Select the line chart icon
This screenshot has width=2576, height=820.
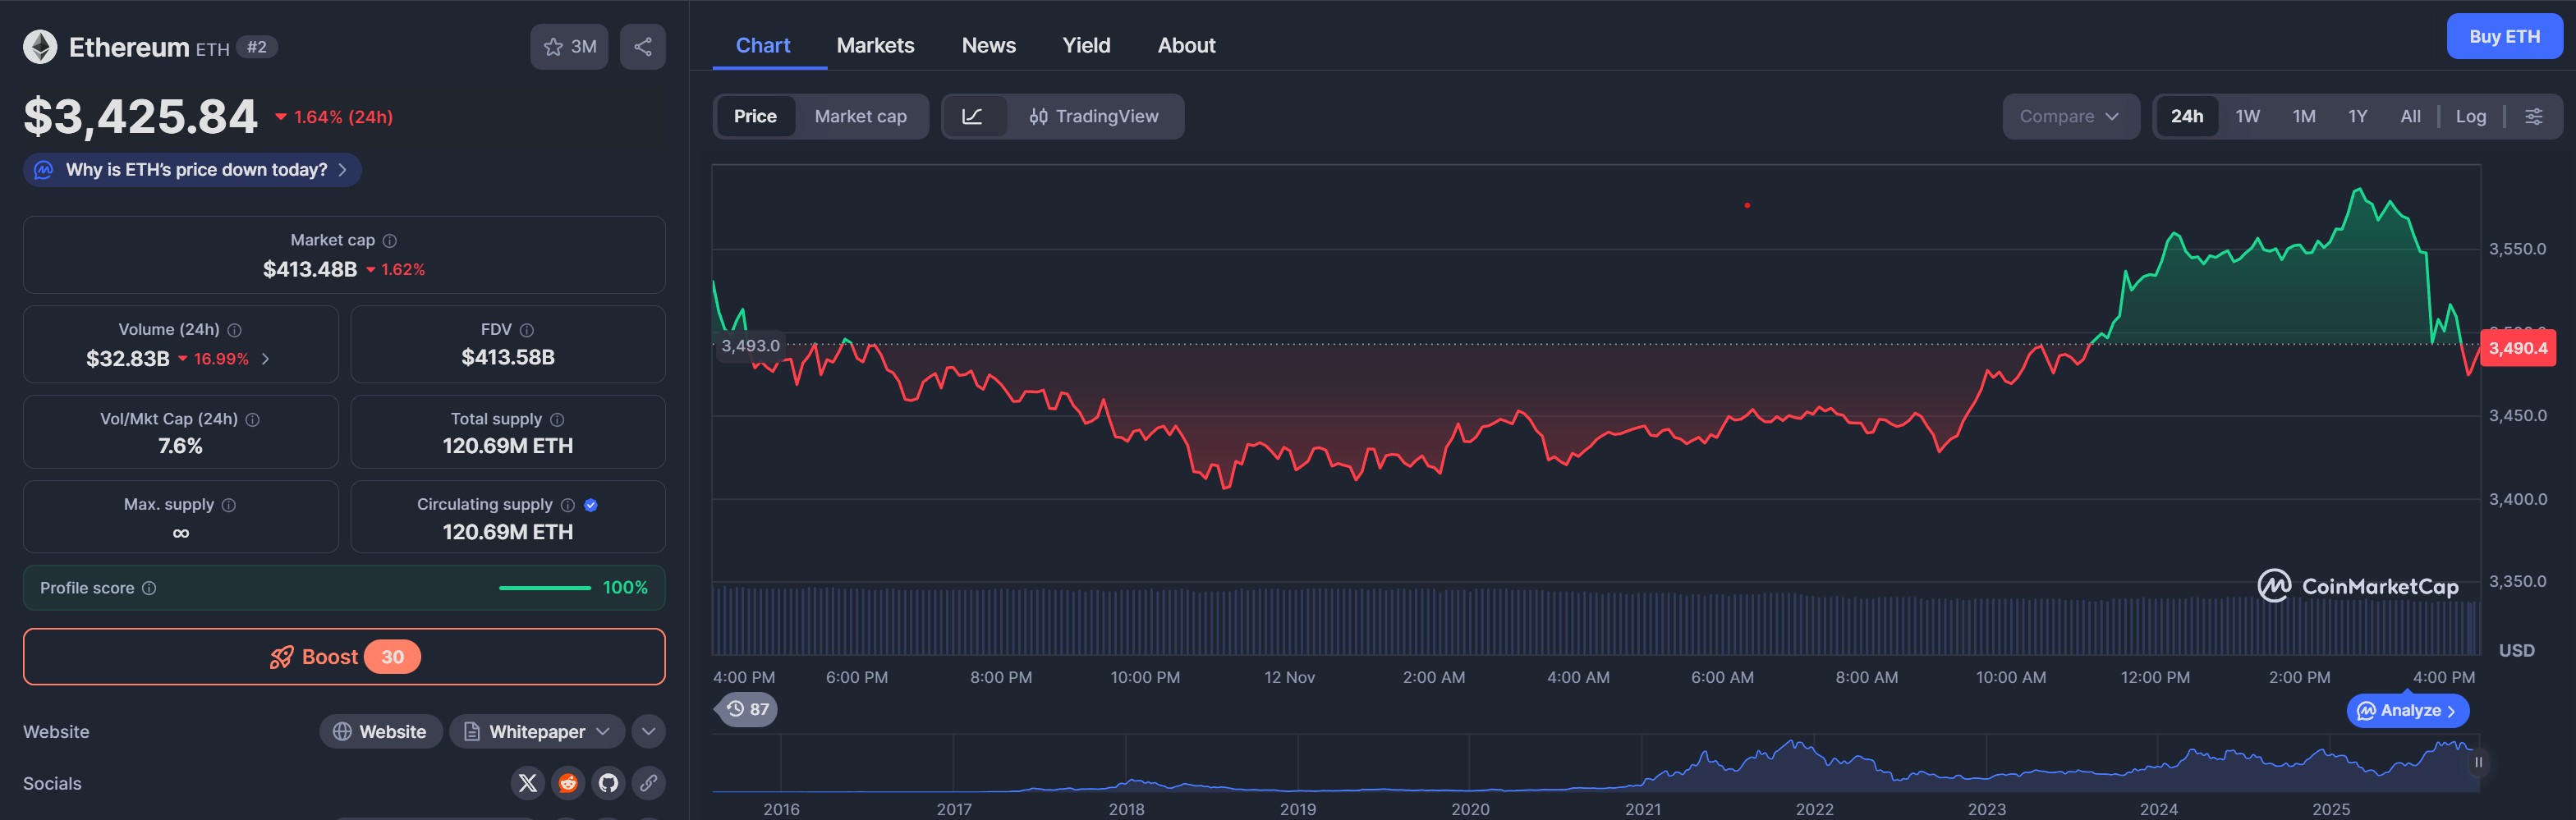tap(972, 117)
